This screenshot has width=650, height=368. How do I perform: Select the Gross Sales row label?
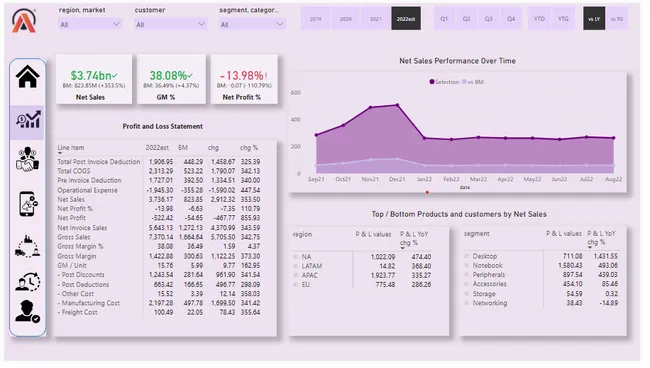click(74, 237)
